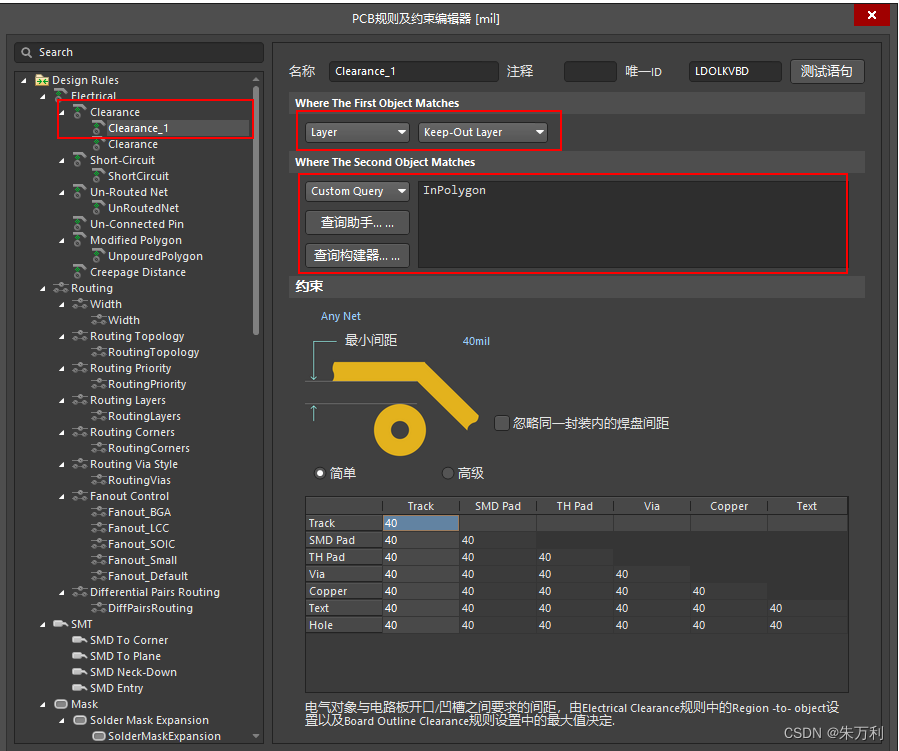Select DiffPairsRouting in the rules tree
The width and height of the screenshot is (899, 751).
pos(150,608)
